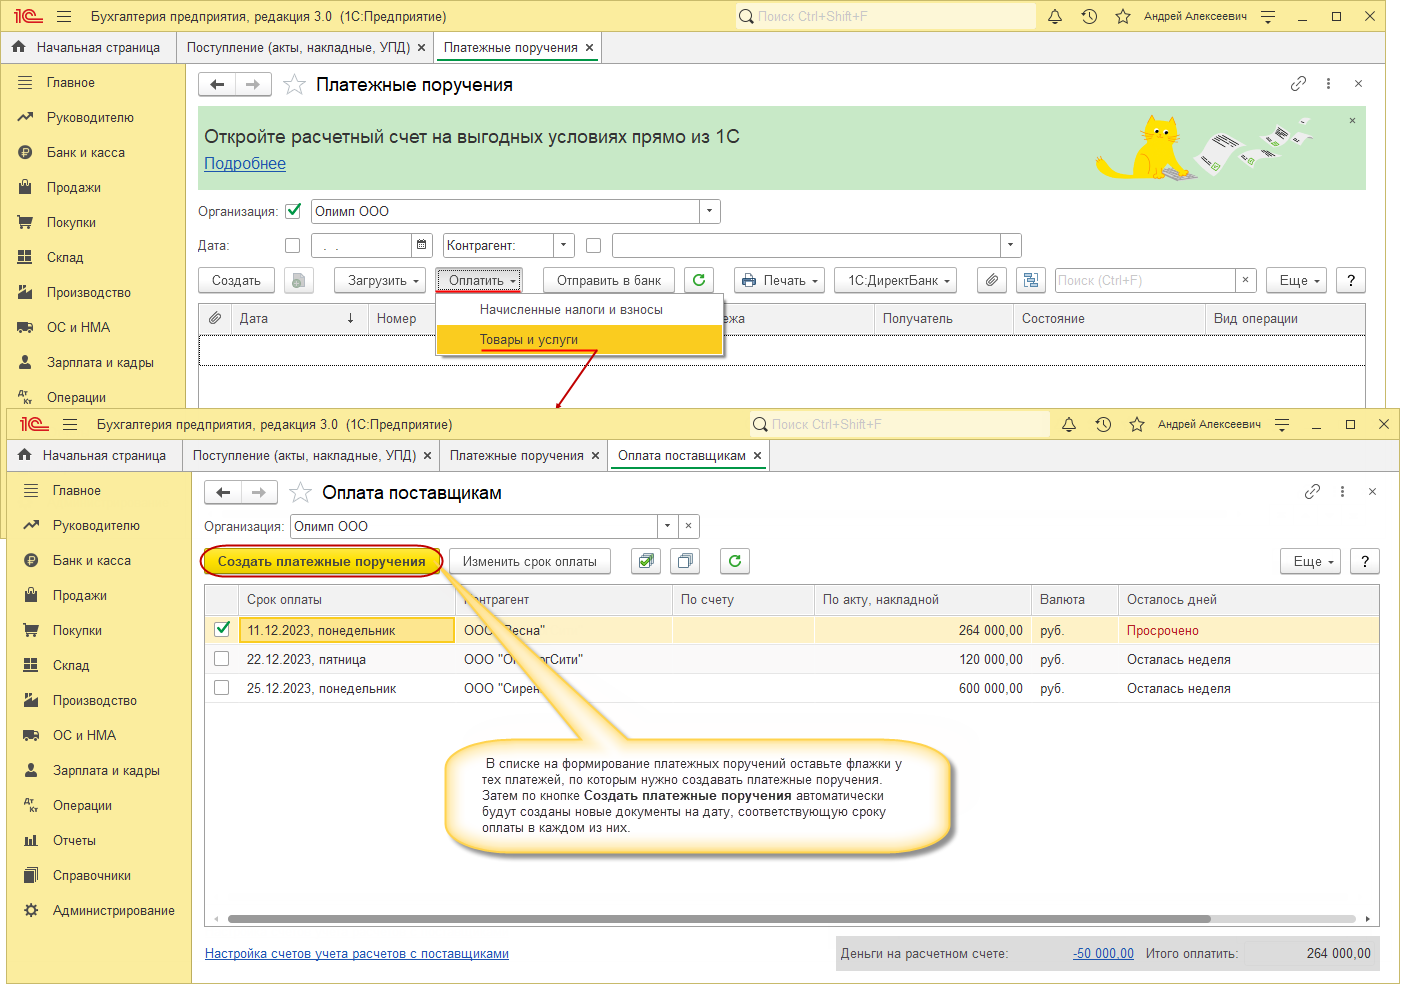This screenshot has height=986, width=1401.
Task: Expand Организация dropdown in Оплата поставщикам
Action: tap(668, 526)
